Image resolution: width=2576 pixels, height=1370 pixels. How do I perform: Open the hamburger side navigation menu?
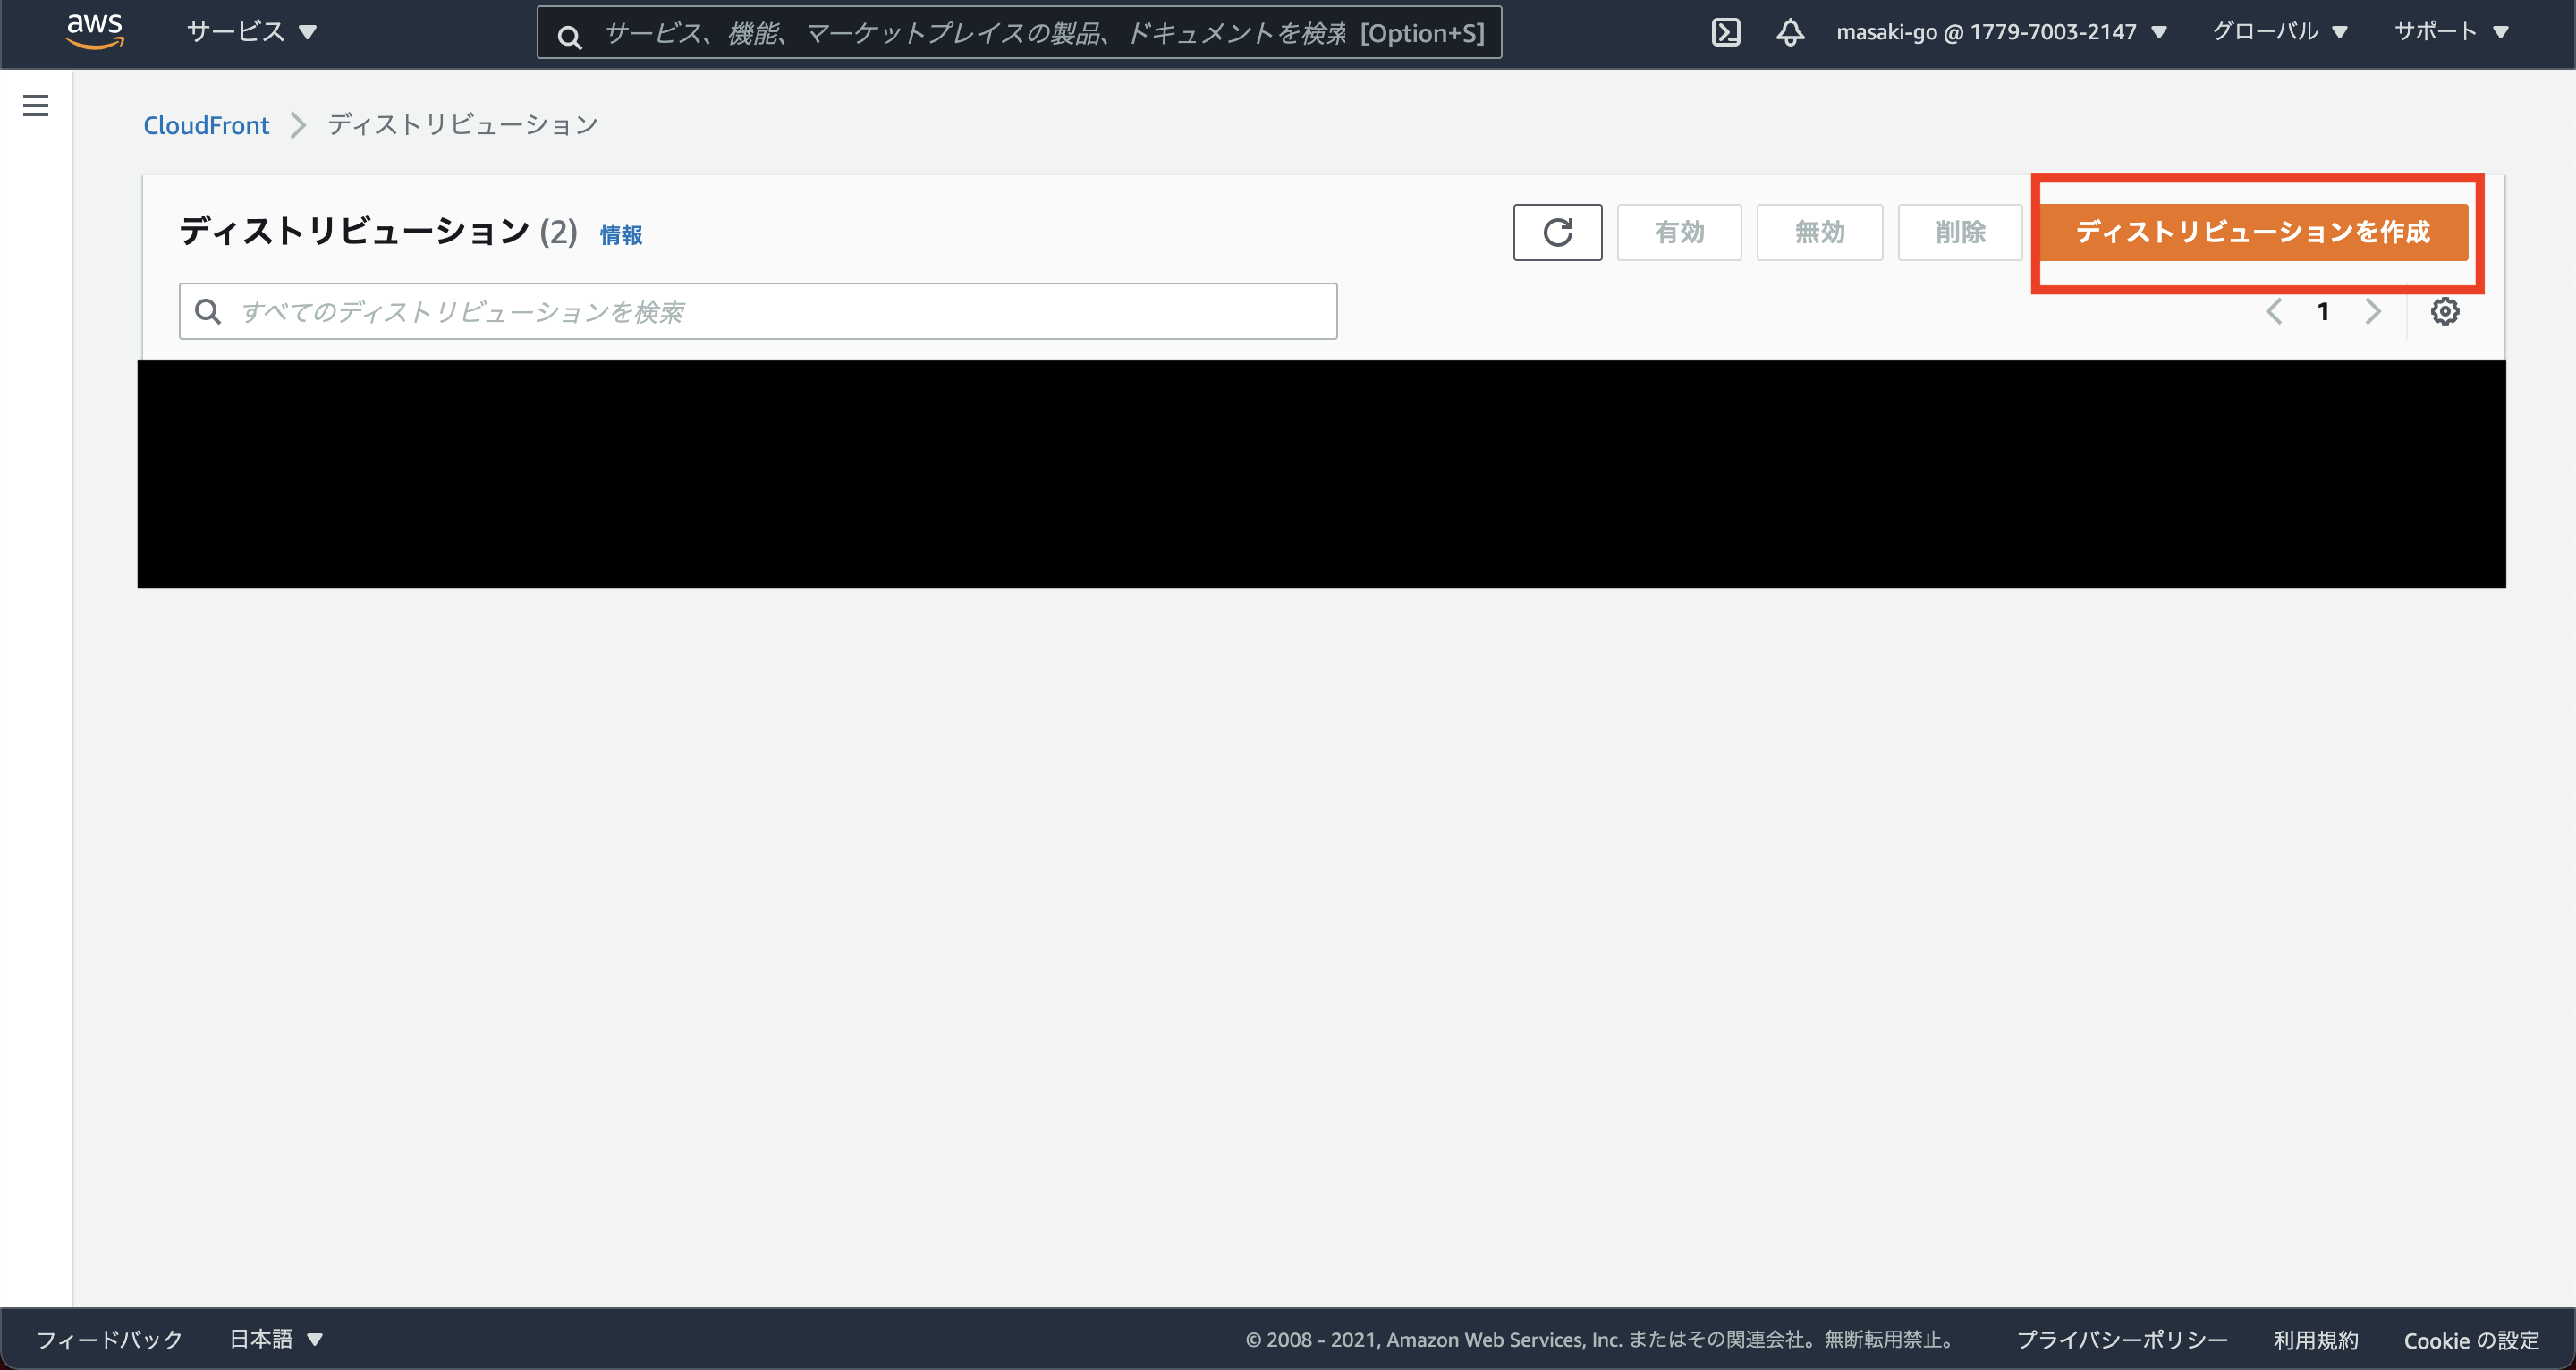(36, 106)
